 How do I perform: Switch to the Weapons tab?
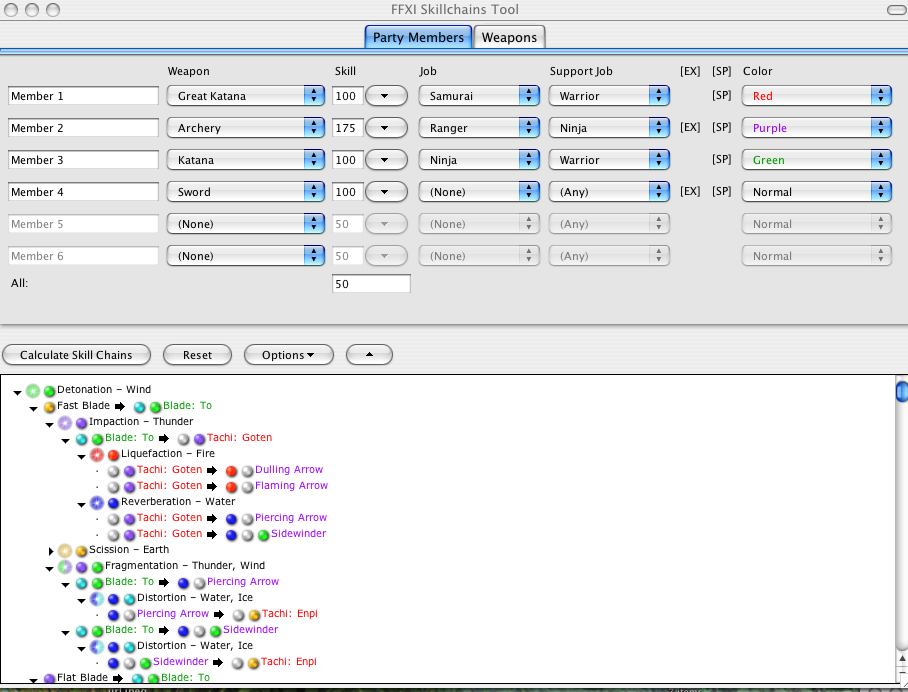tap(509, 38)
